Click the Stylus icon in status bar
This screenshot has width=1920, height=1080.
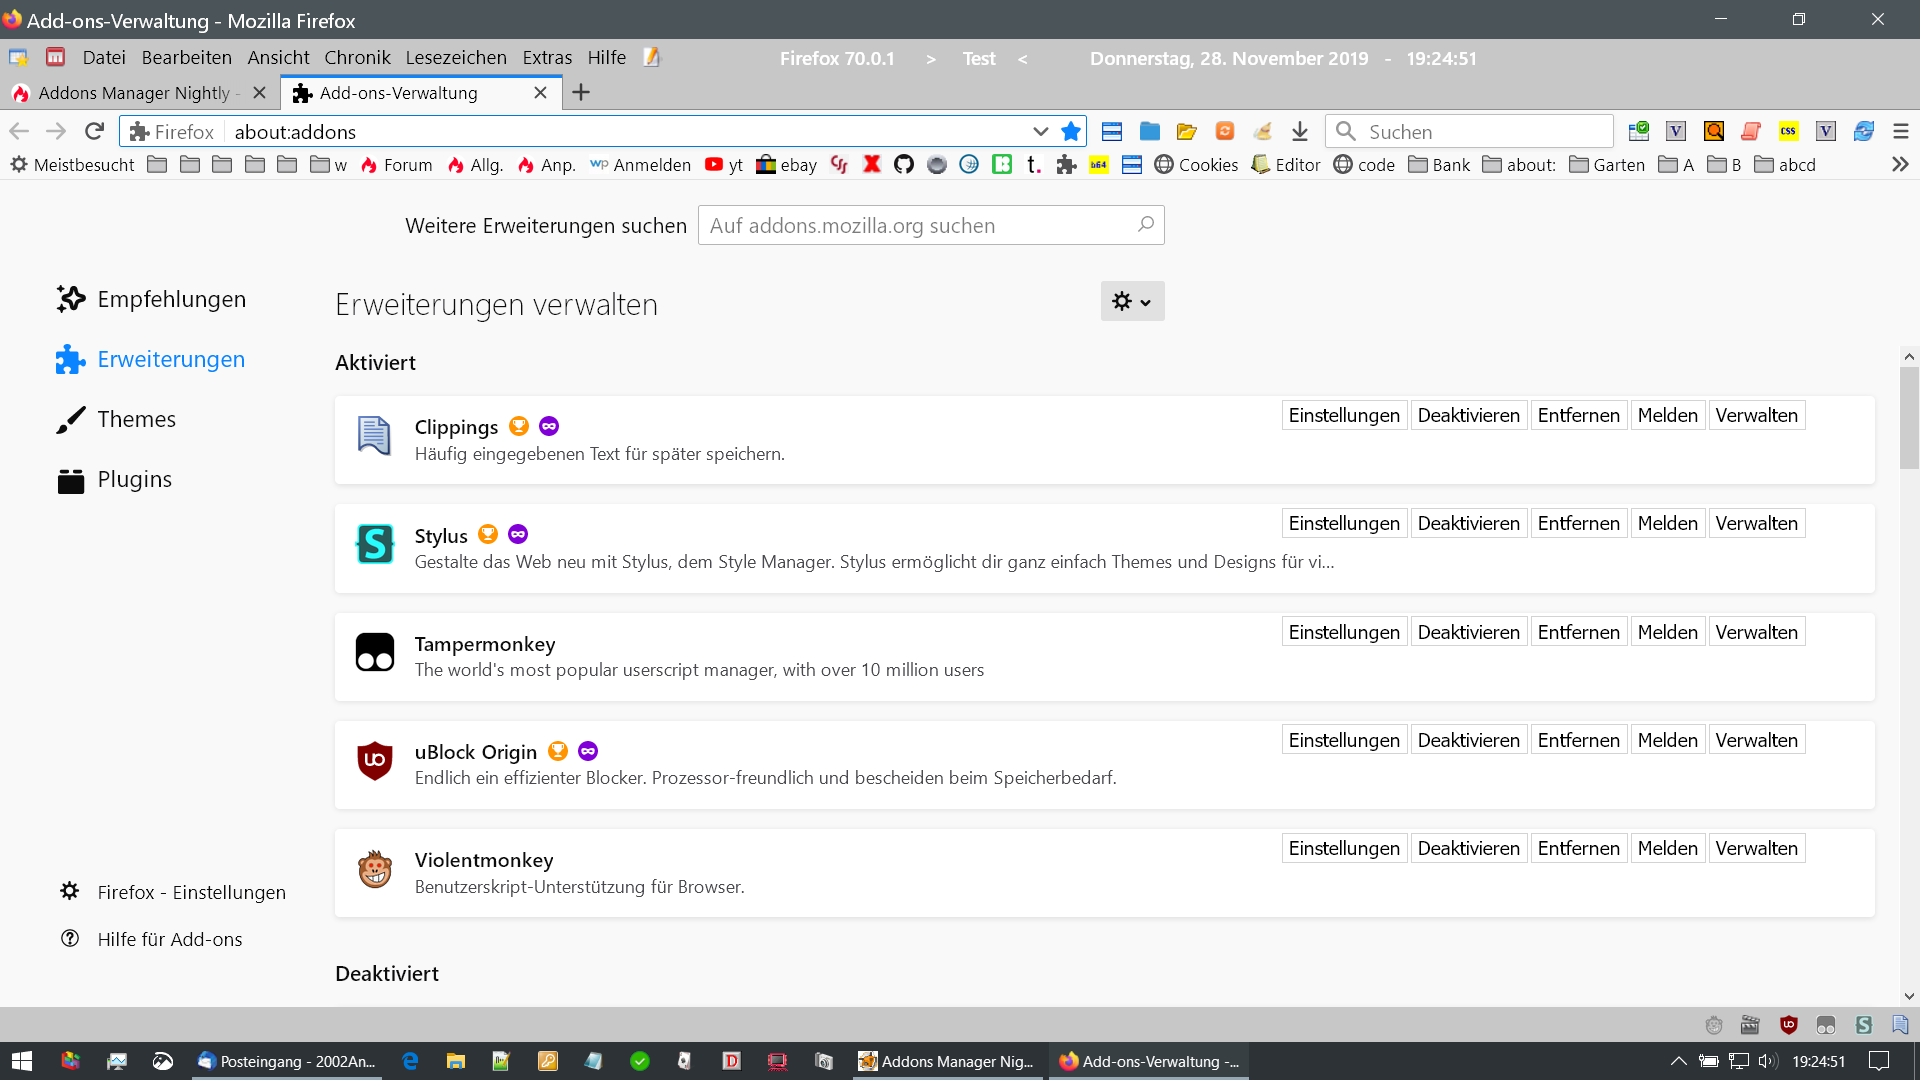pyautogui.click(x=1863, y=1024)
